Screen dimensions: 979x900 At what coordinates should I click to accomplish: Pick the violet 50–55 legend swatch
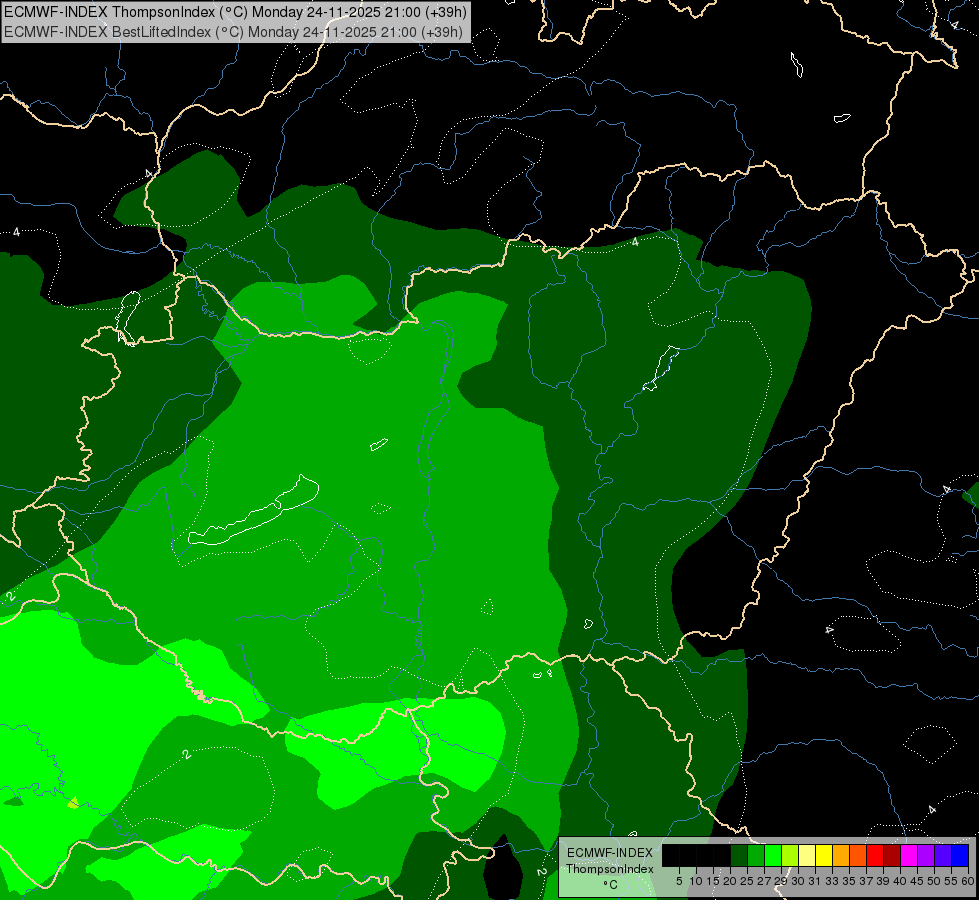tap(943, 855)
